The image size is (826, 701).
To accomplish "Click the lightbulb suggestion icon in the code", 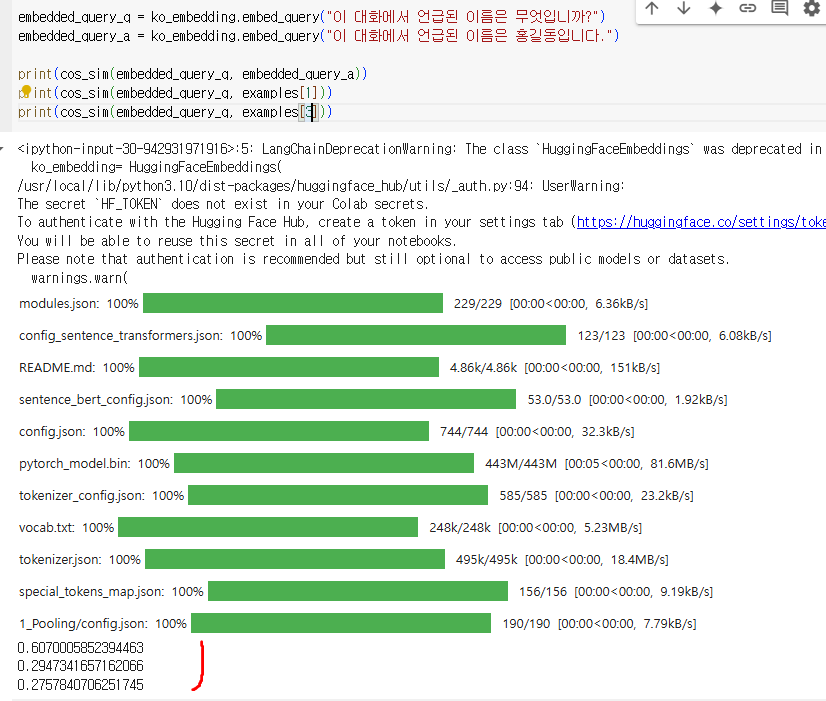I will (26, 92).
